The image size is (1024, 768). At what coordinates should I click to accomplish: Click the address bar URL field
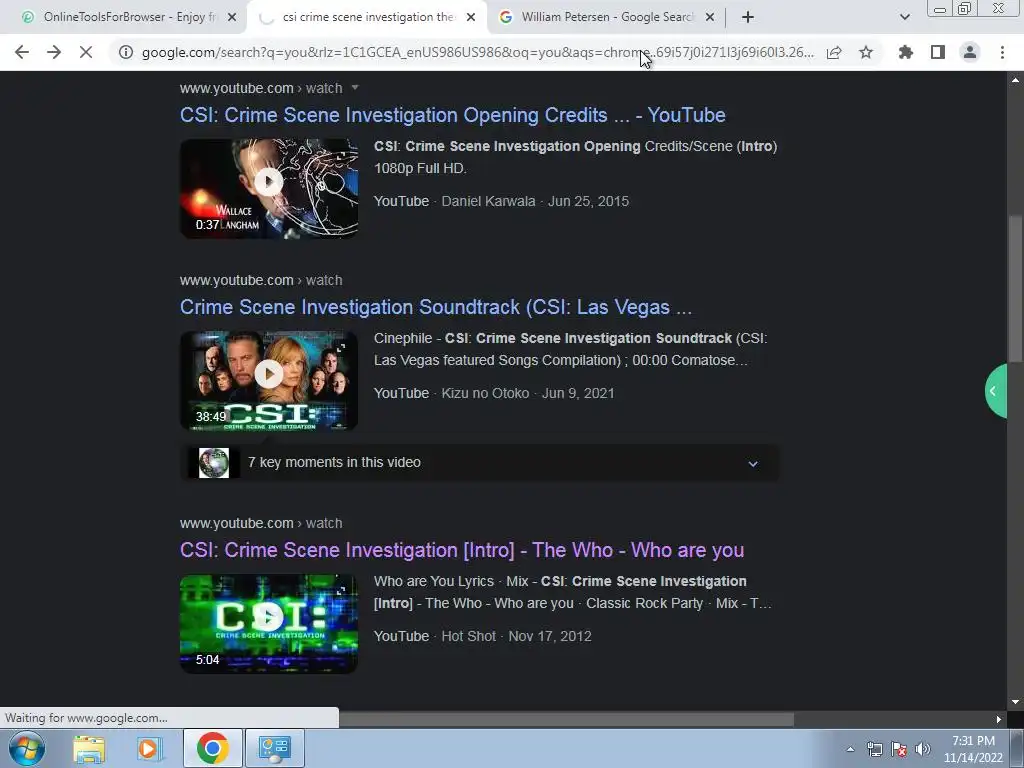478,52
